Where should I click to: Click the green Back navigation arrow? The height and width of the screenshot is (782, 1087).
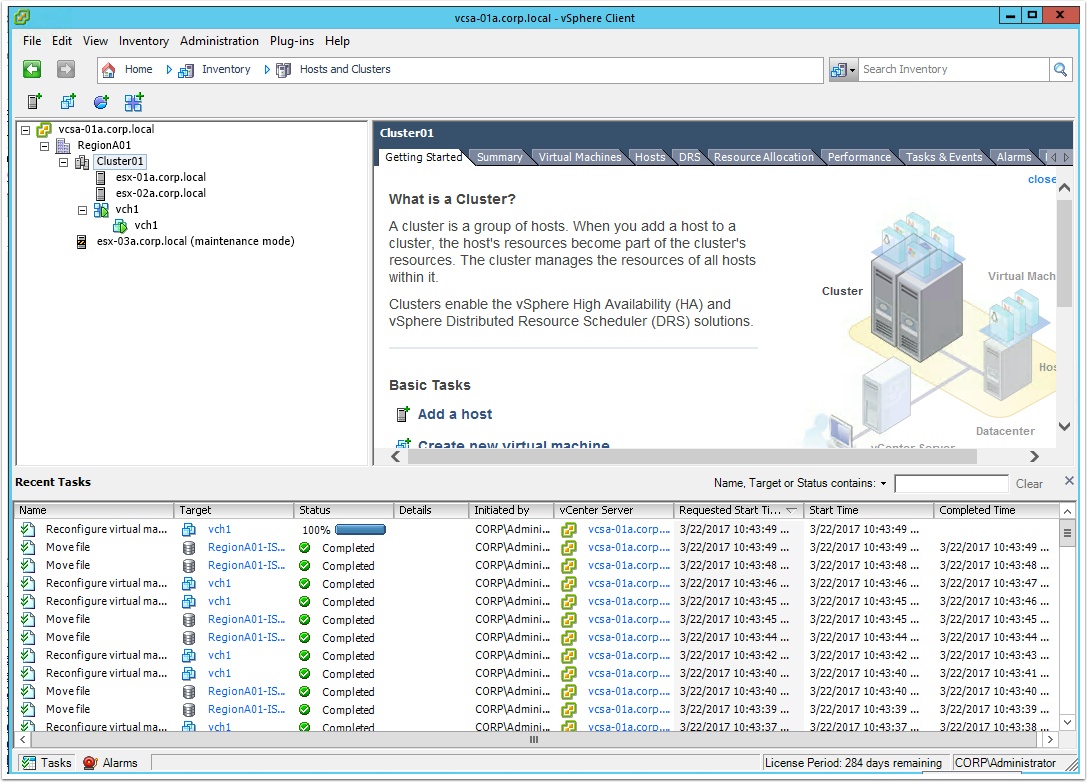[32, 69]
